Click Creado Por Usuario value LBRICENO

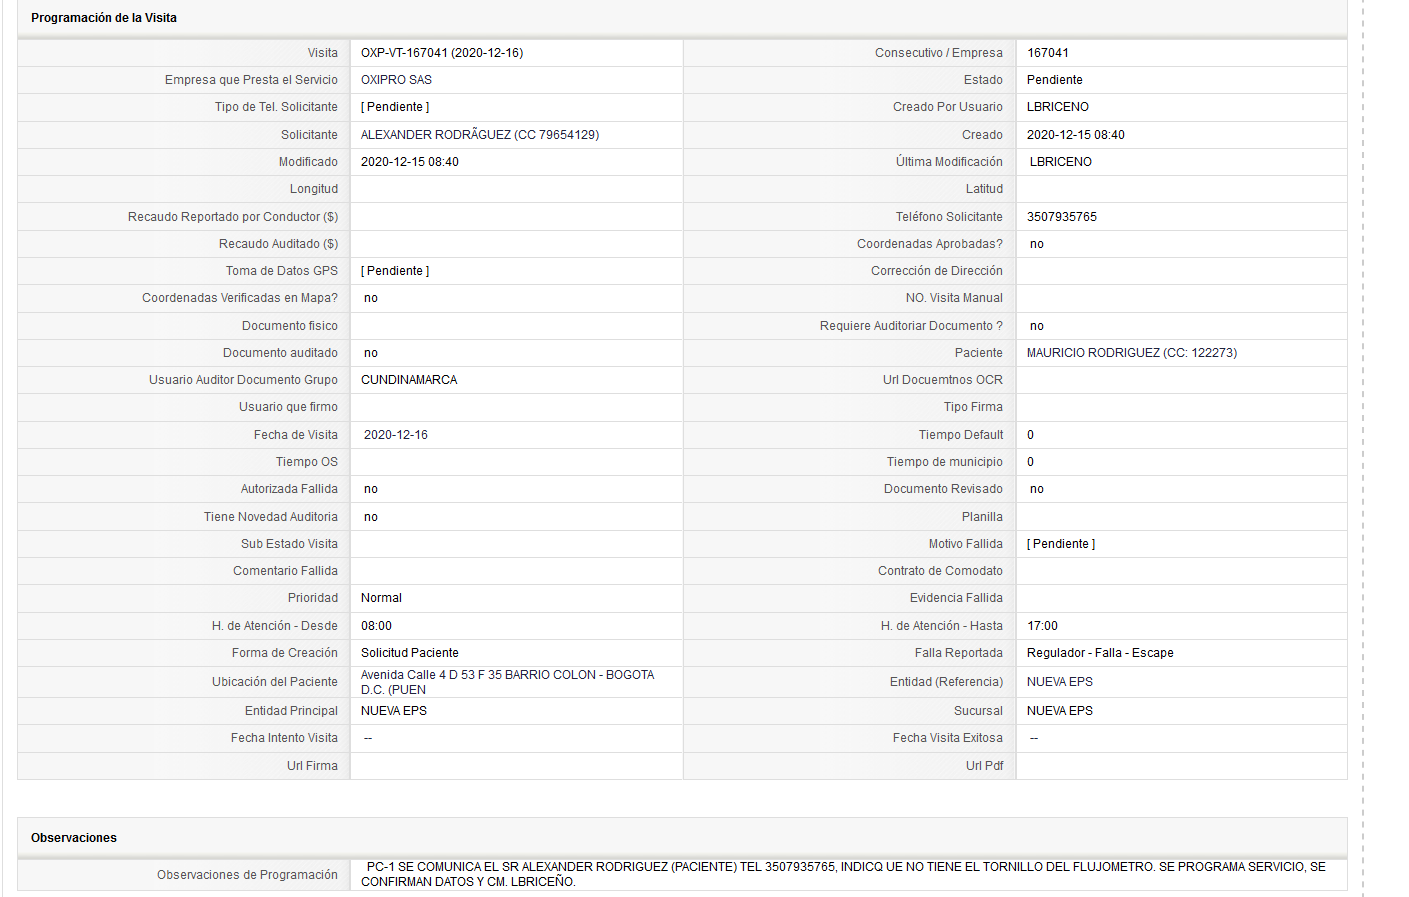[x=1058, y=107]
